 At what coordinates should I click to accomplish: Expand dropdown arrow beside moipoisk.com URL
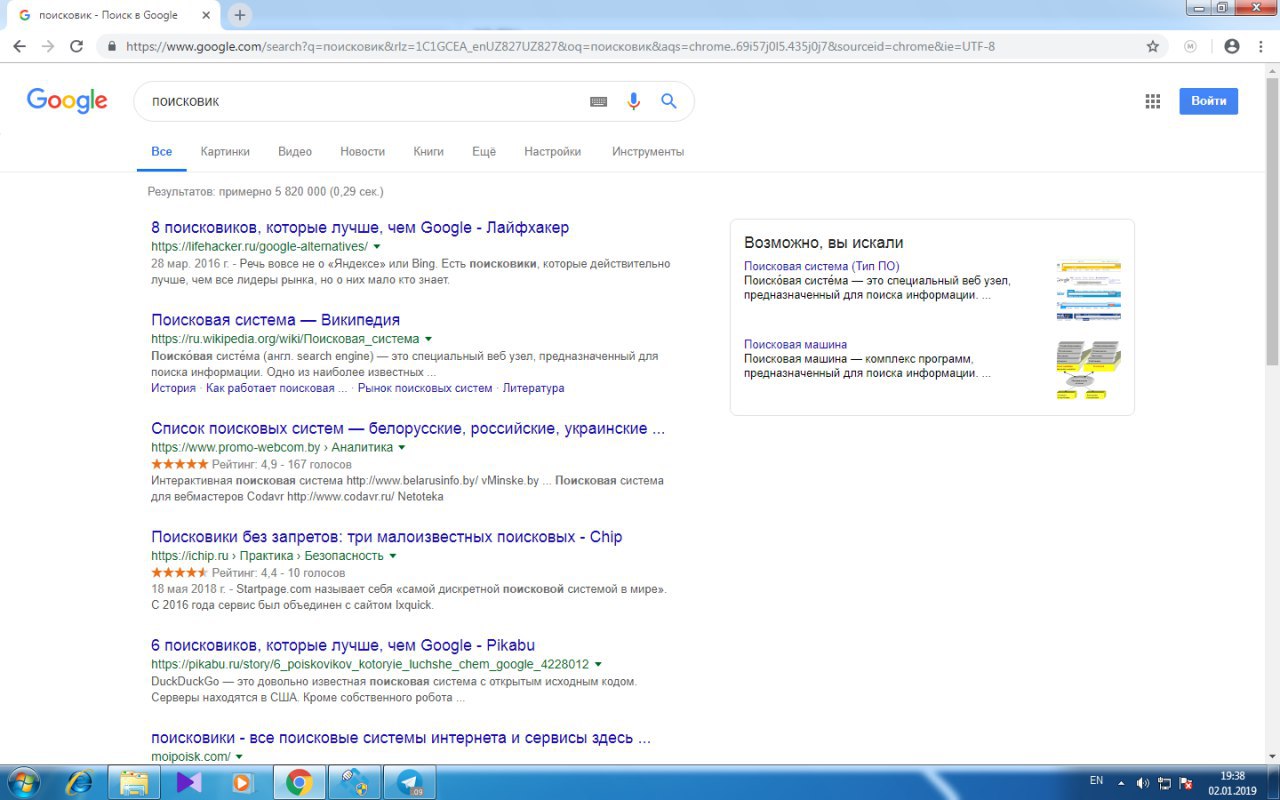(x=239, y=757)
